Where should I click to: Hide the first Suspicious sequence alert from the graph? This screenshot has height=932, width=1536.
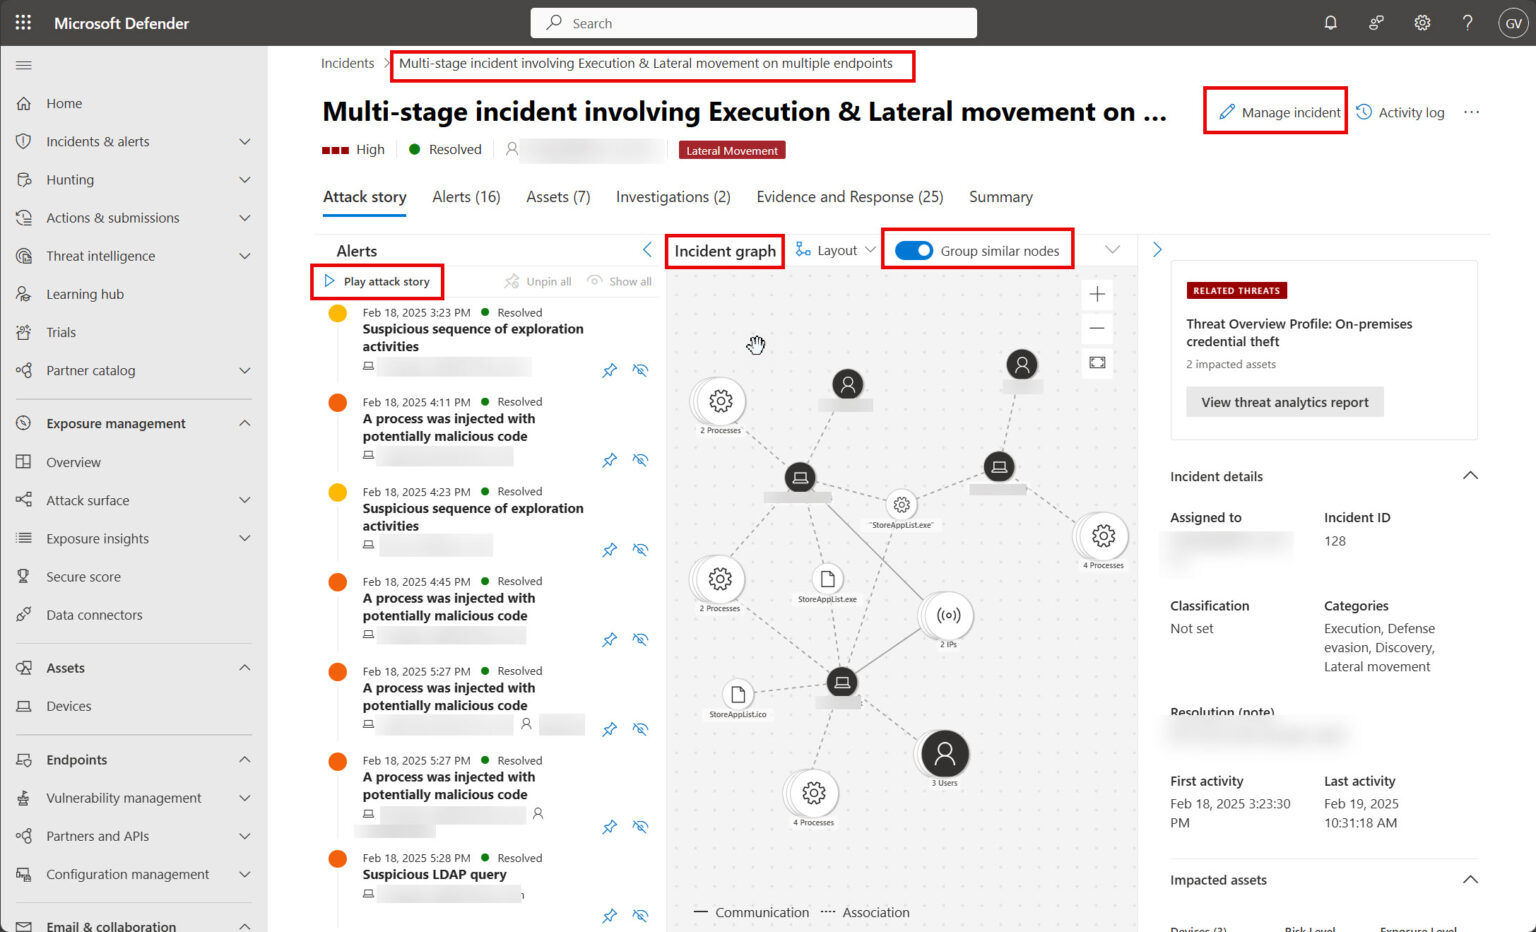coord(641,370)
